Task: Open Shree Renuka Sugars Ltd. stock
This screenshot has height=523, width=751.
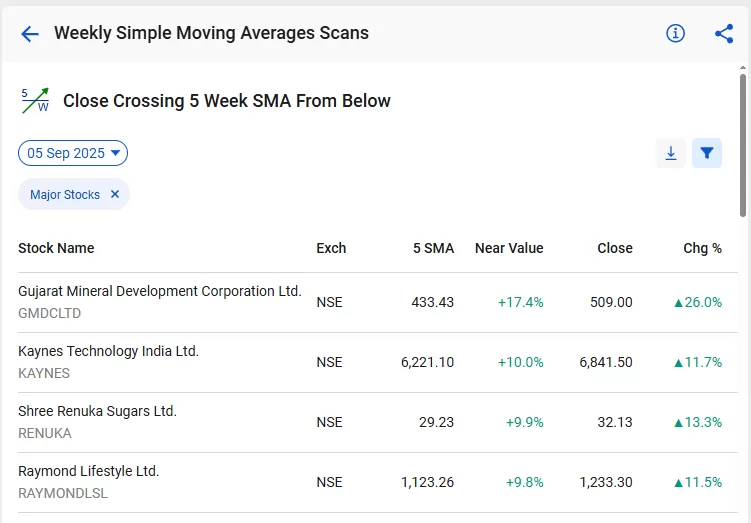Action: 97,411
